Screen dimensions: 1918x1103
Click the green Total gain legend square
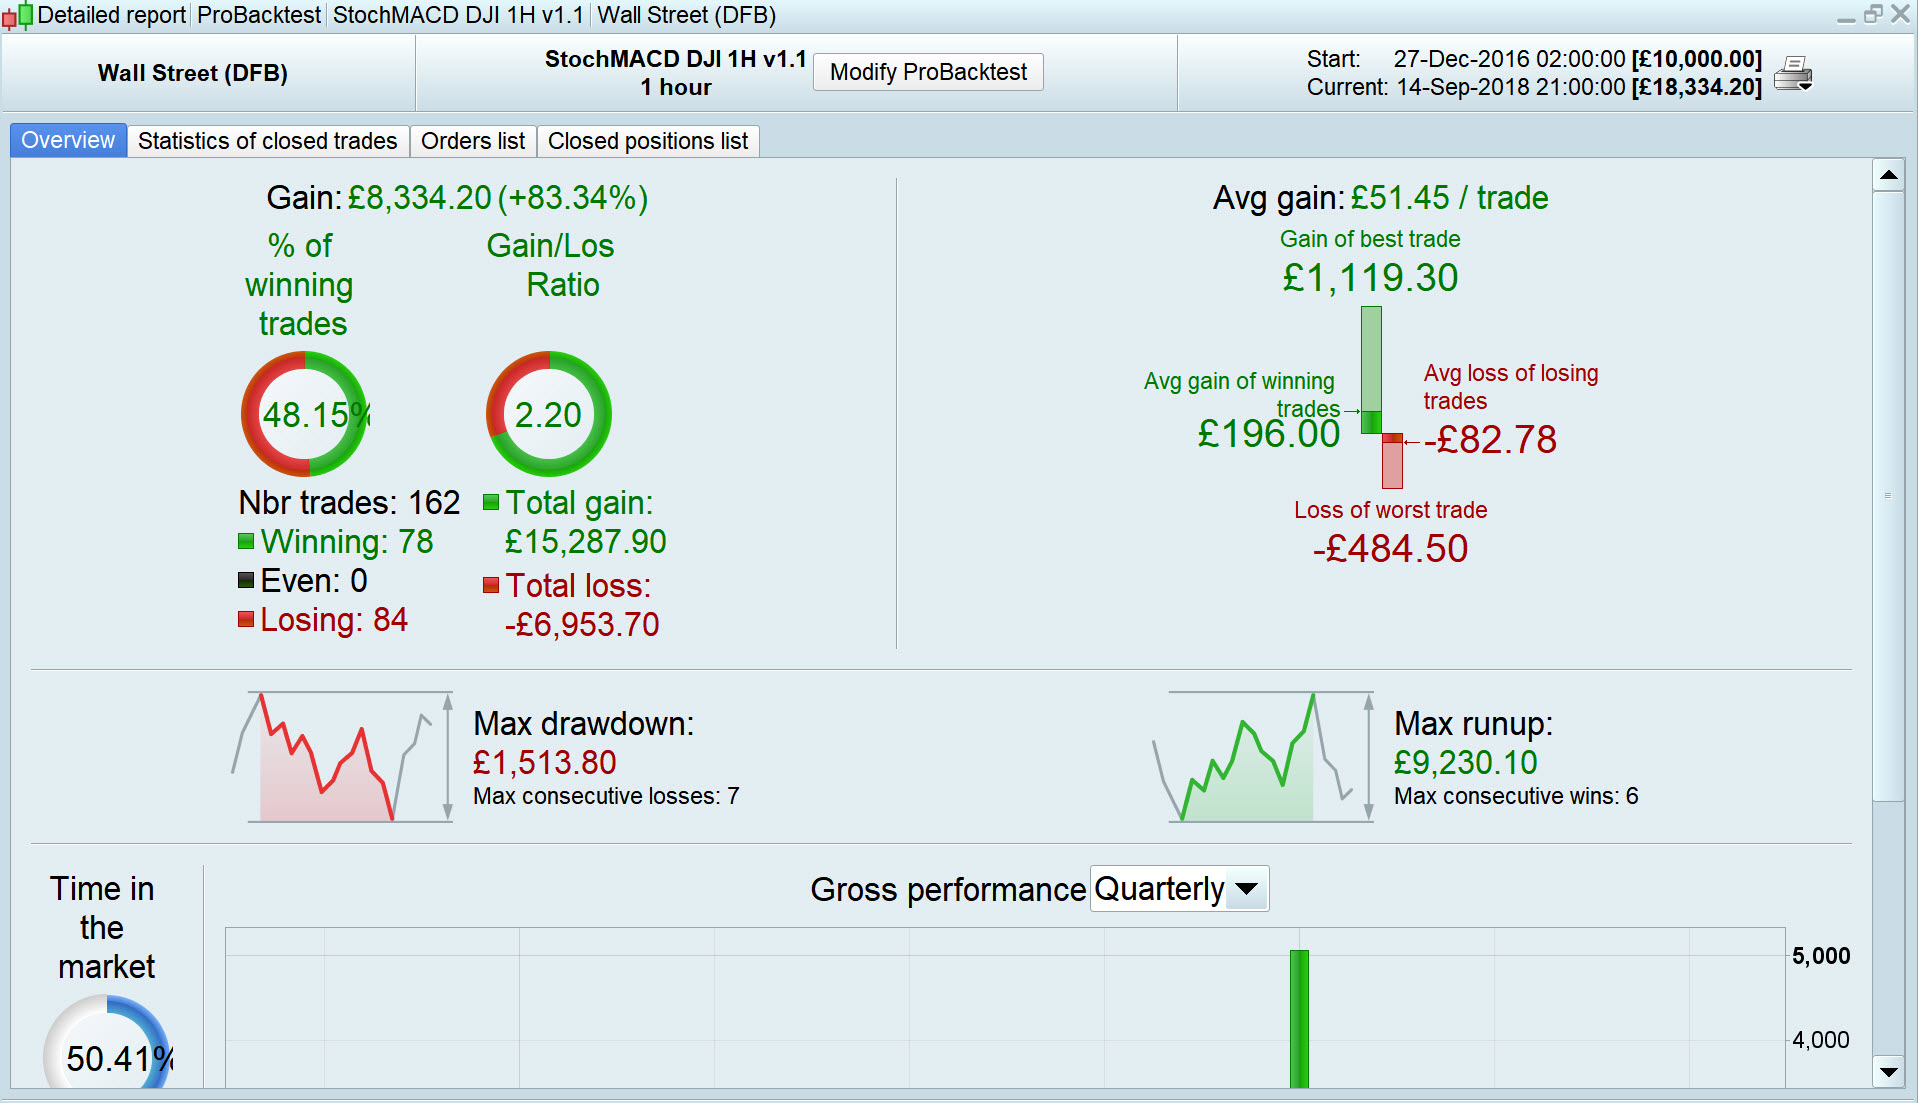click(x=491, y=502)
